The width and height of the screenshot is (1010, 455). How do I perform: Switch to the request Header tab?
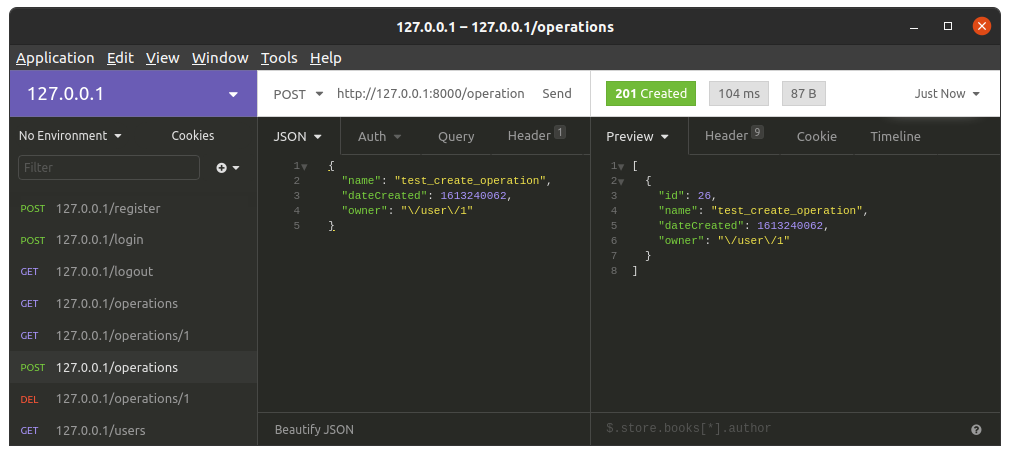click(537, 136)
